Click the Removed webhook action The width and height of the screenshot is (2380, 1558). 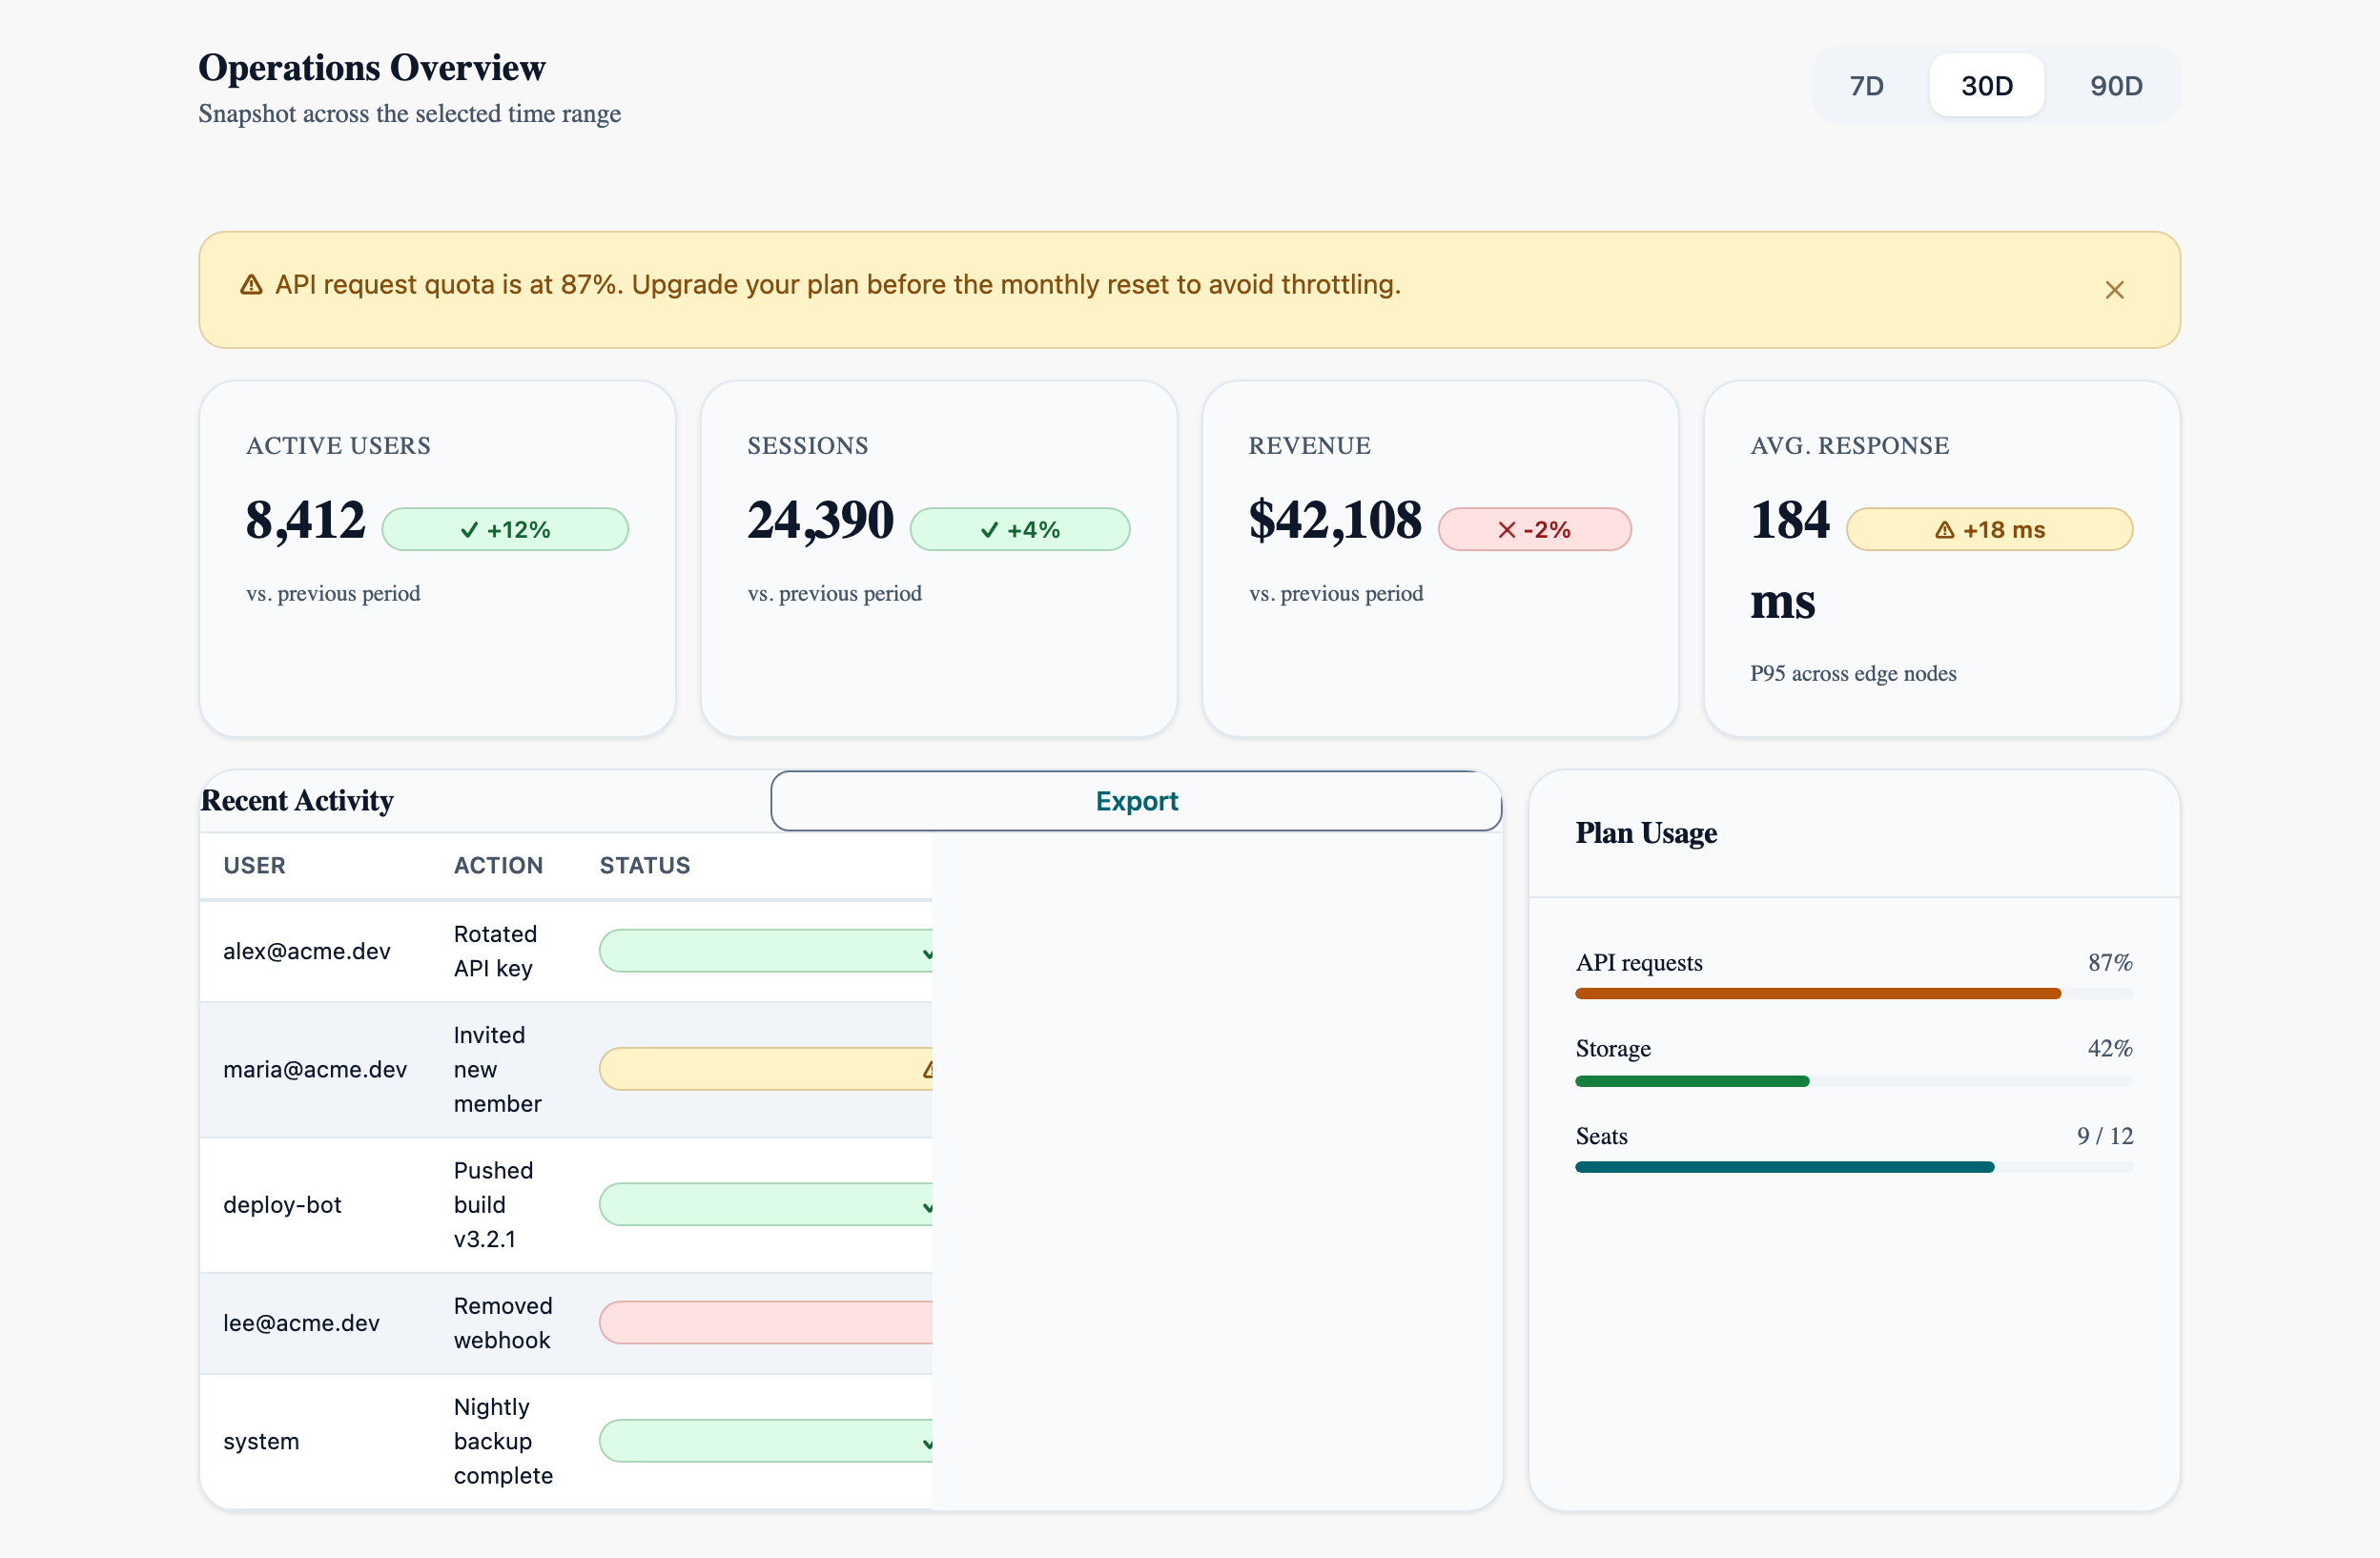pyautogui.click(x=503, y=1322)
